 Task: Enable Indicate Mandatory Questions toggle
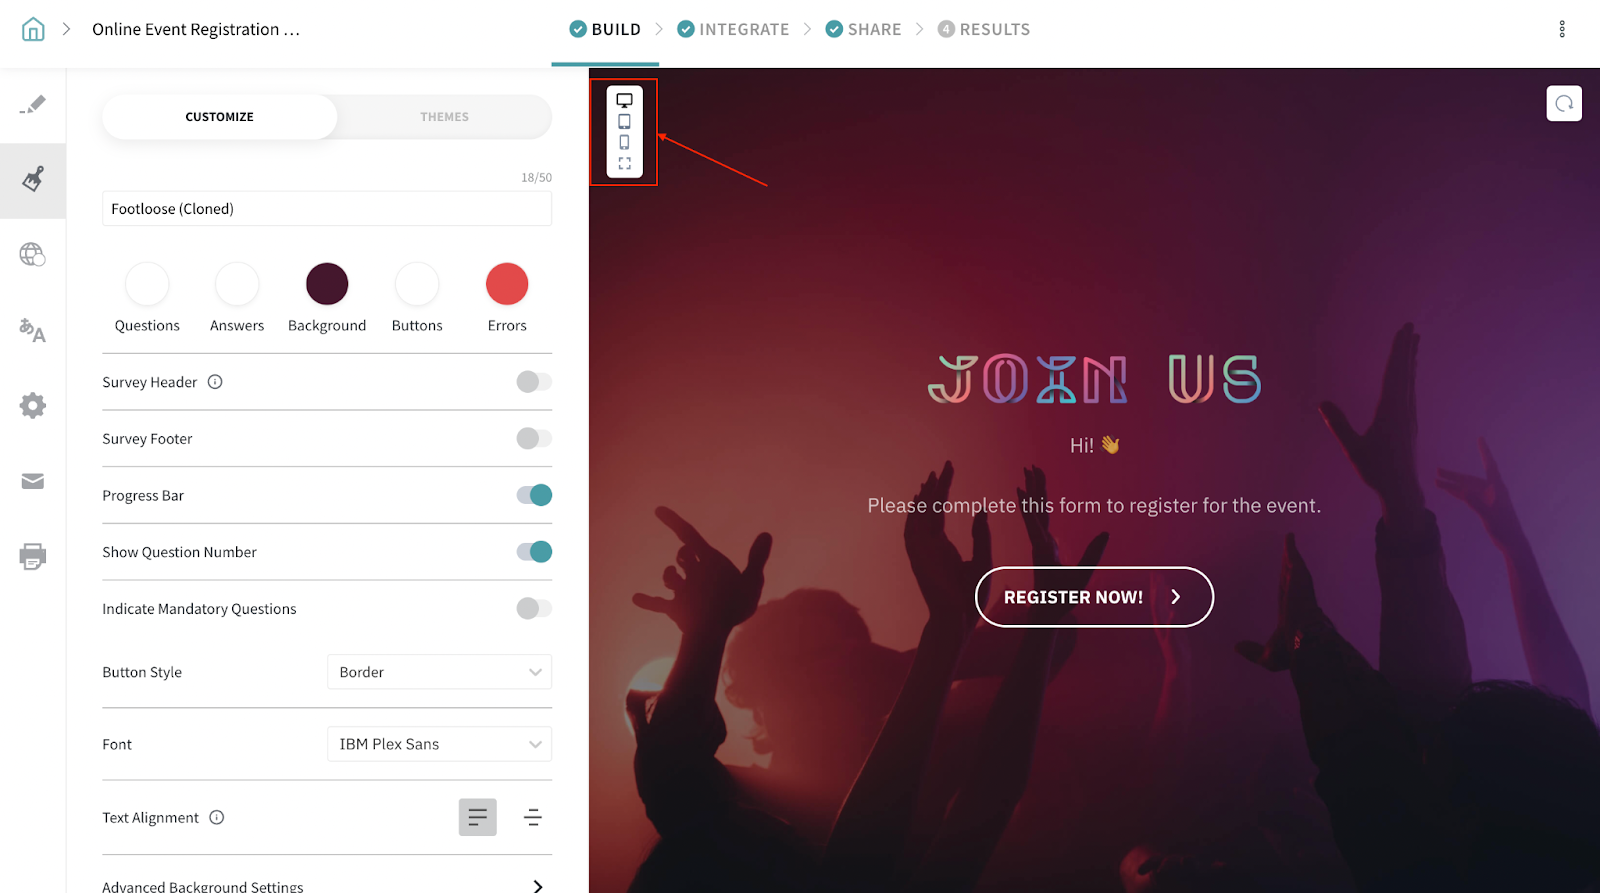(x=534, y=608)
